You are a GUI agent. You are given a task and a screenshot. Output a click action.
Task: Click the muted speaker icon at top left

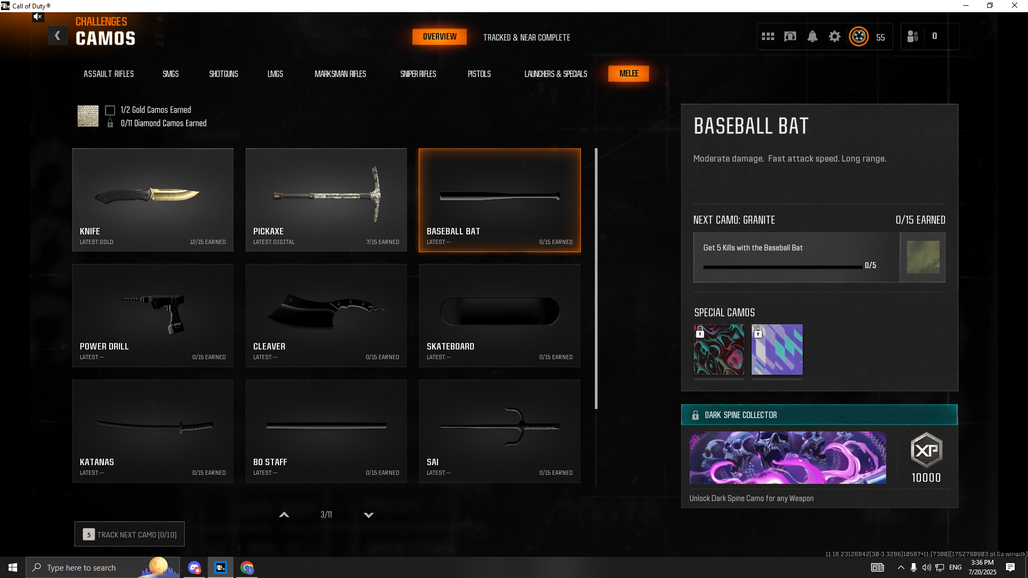[38, 17]
